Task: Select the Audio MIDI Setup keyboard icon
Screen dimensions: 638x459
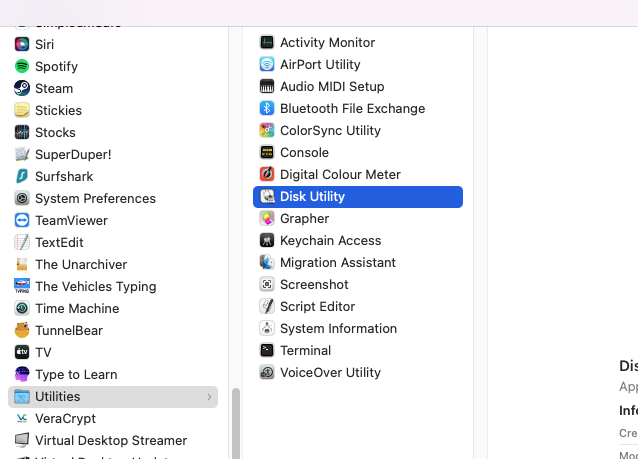Action: coord(267,86)
